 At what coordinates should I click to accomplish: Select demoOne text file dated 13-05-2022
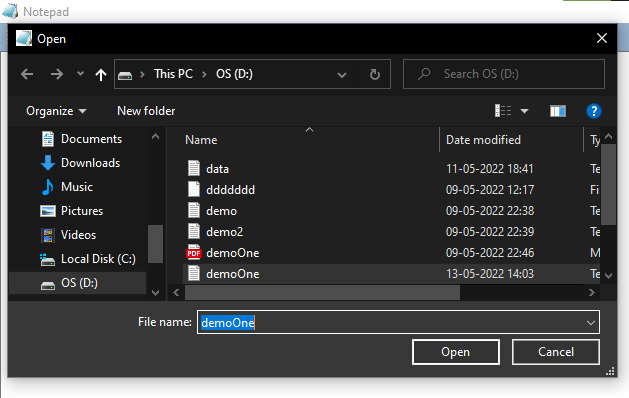point(233,274)
